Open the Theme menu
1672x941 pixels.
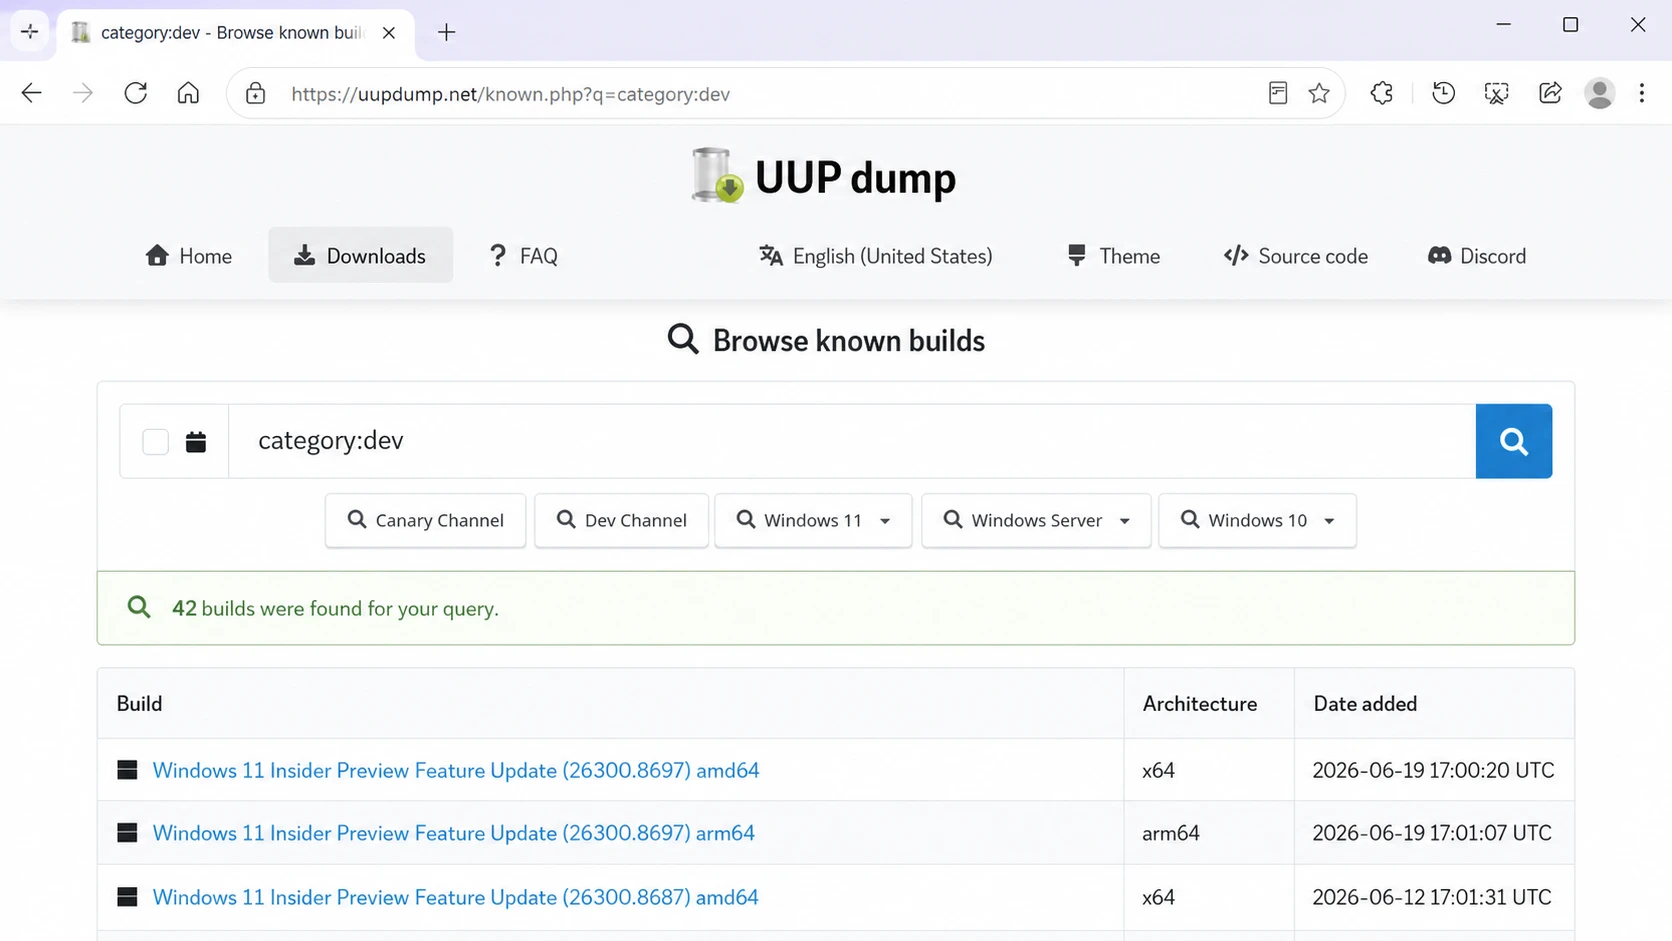[1113, 256]
